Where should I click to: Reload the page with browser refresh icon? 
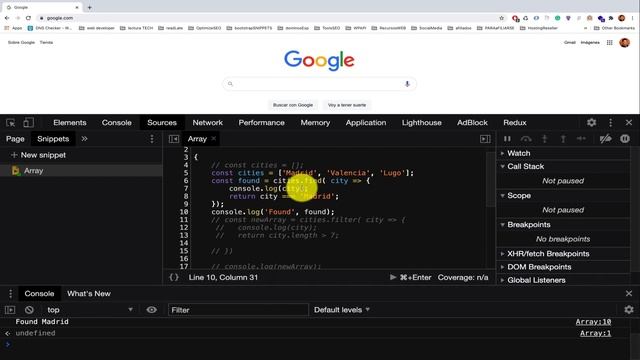pos(28,18)
